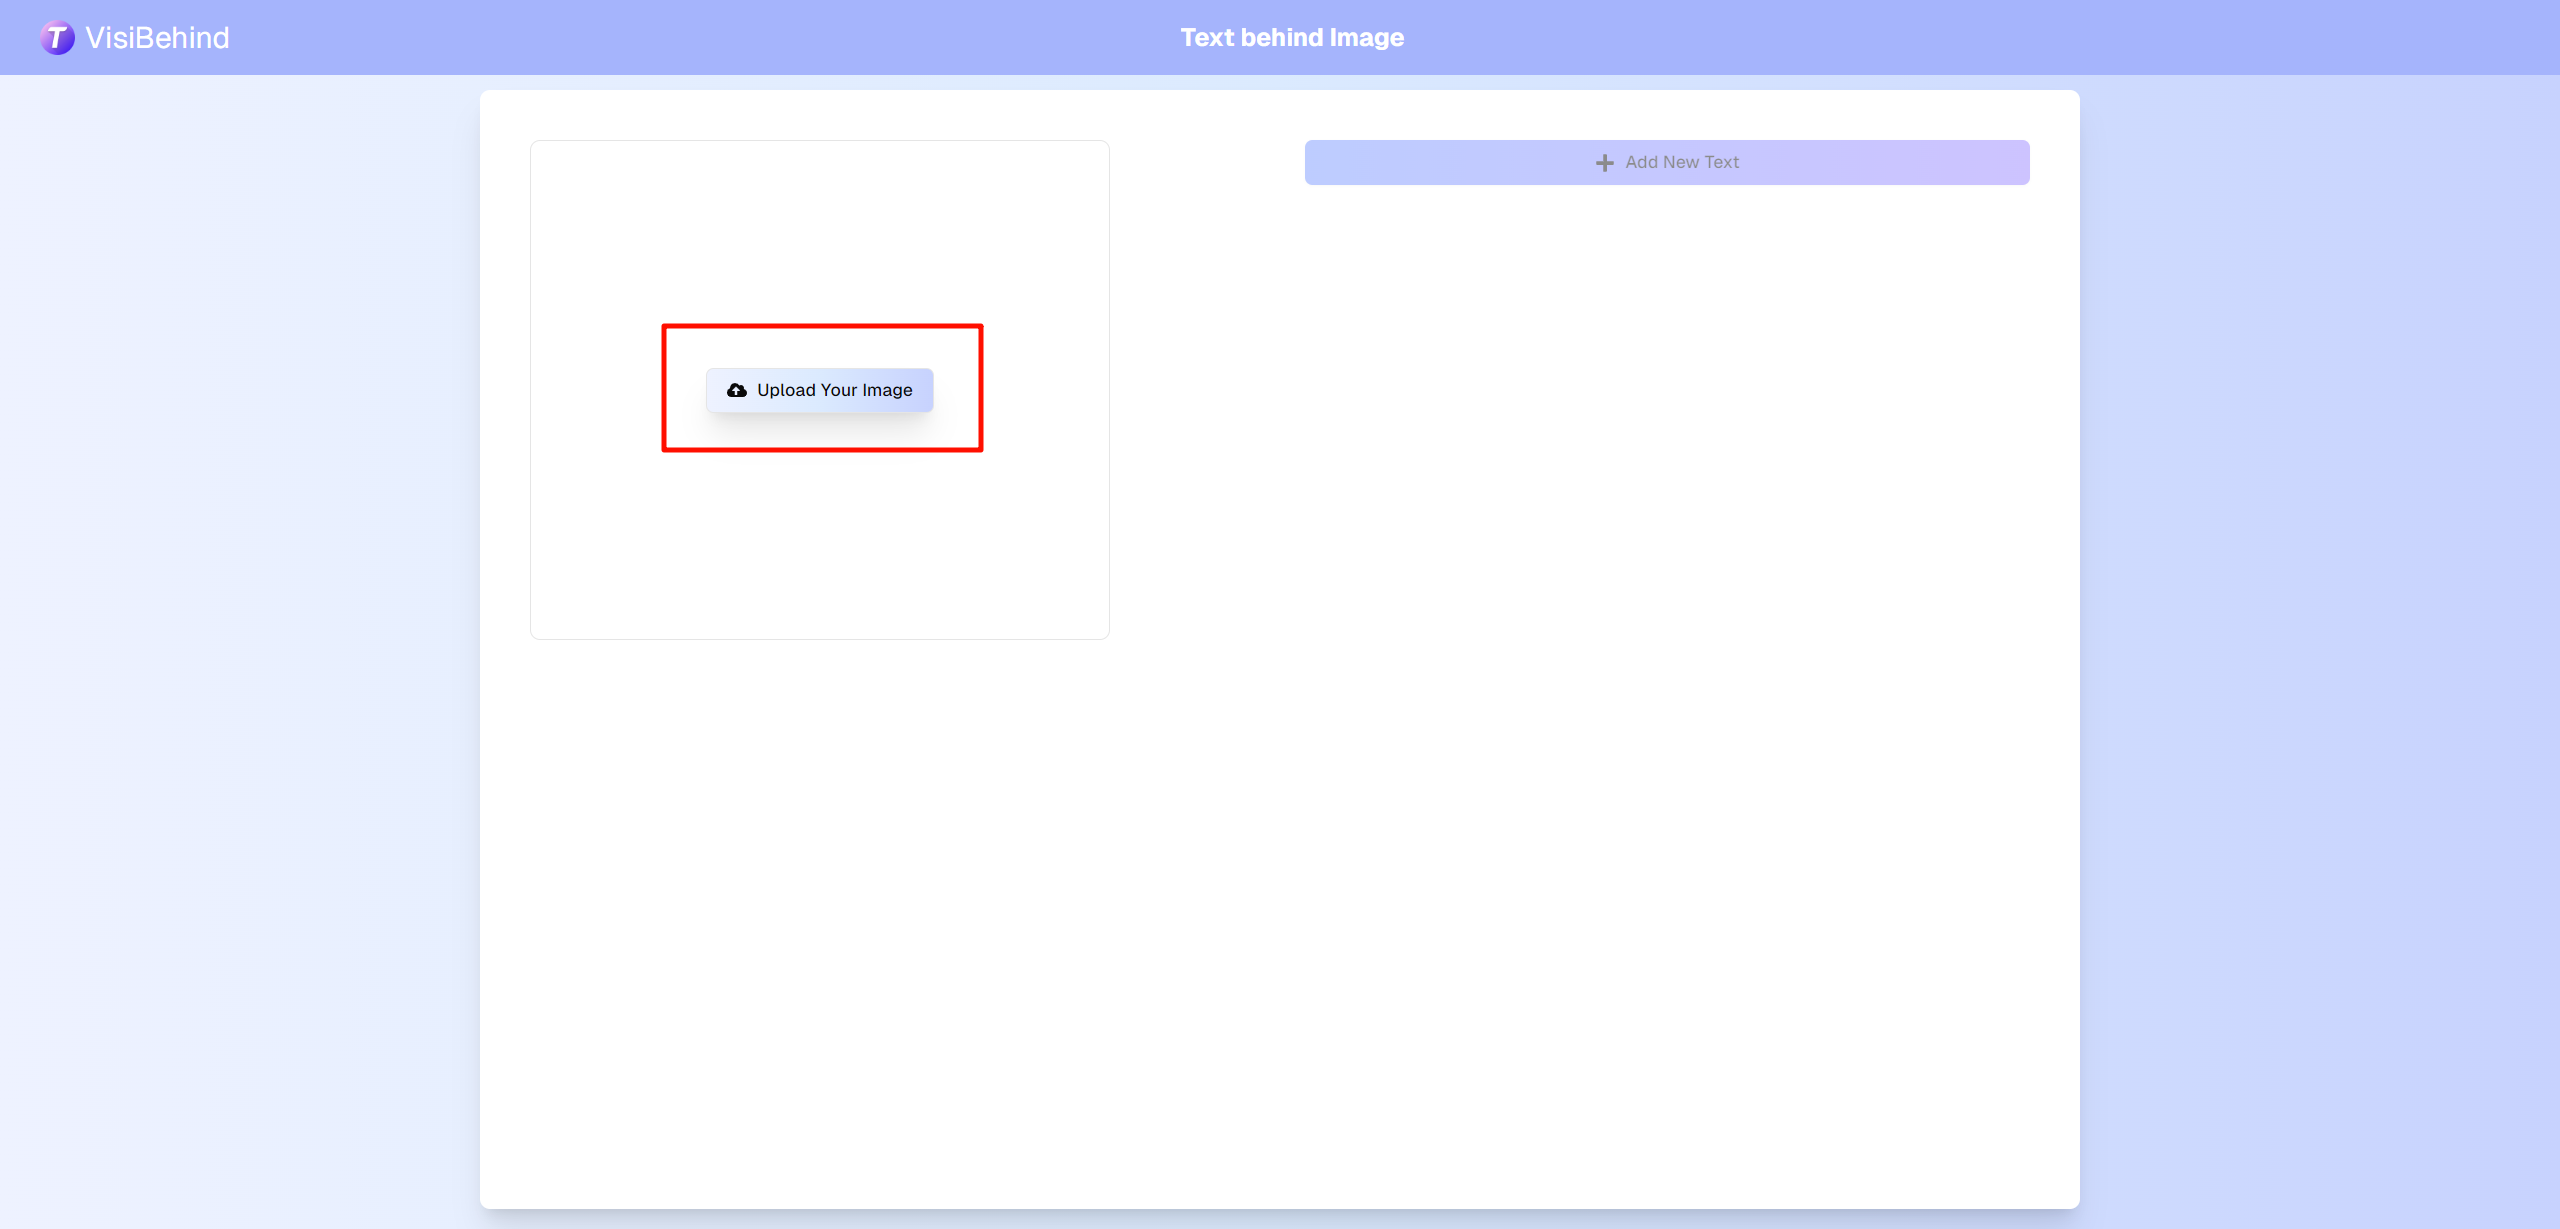Click the cloud icon in the upload button

(737, 390)
